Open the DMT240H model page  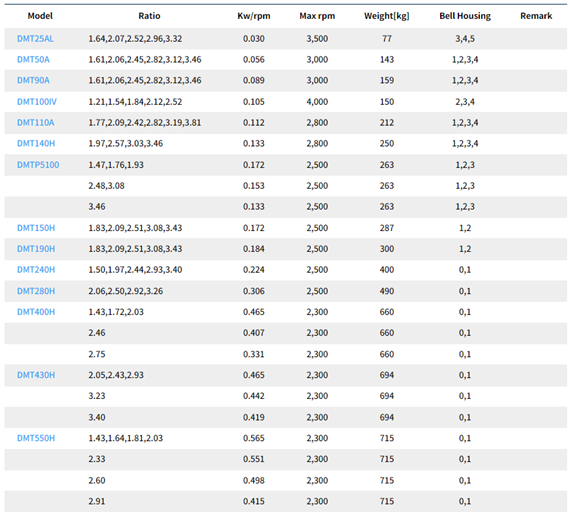pyautogui.click(x=36, y=270)
